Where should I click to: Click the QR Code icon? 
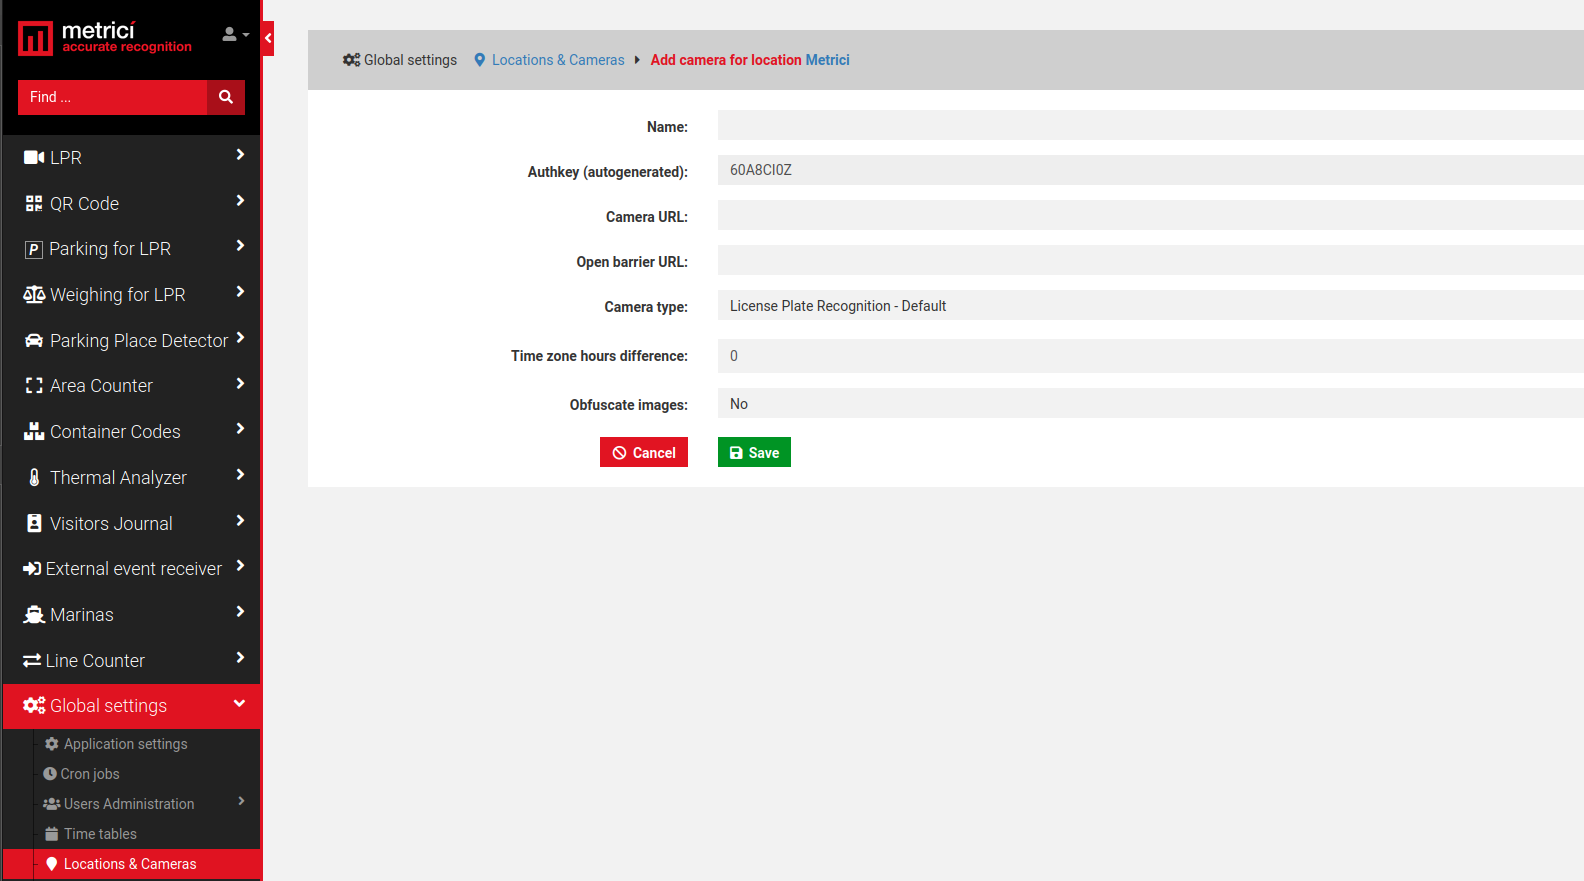(x=34, y=204)
